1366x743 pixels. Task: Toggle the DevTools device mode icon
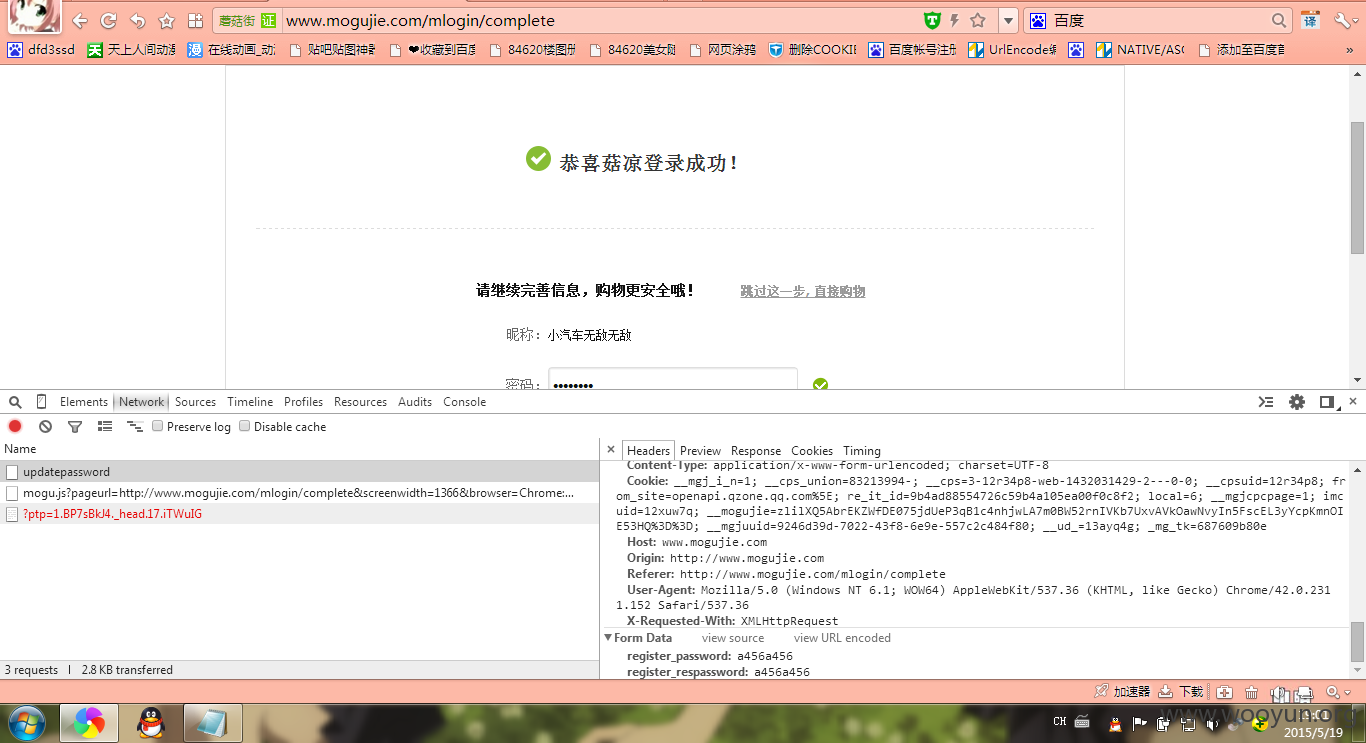(x=41, y=402)
